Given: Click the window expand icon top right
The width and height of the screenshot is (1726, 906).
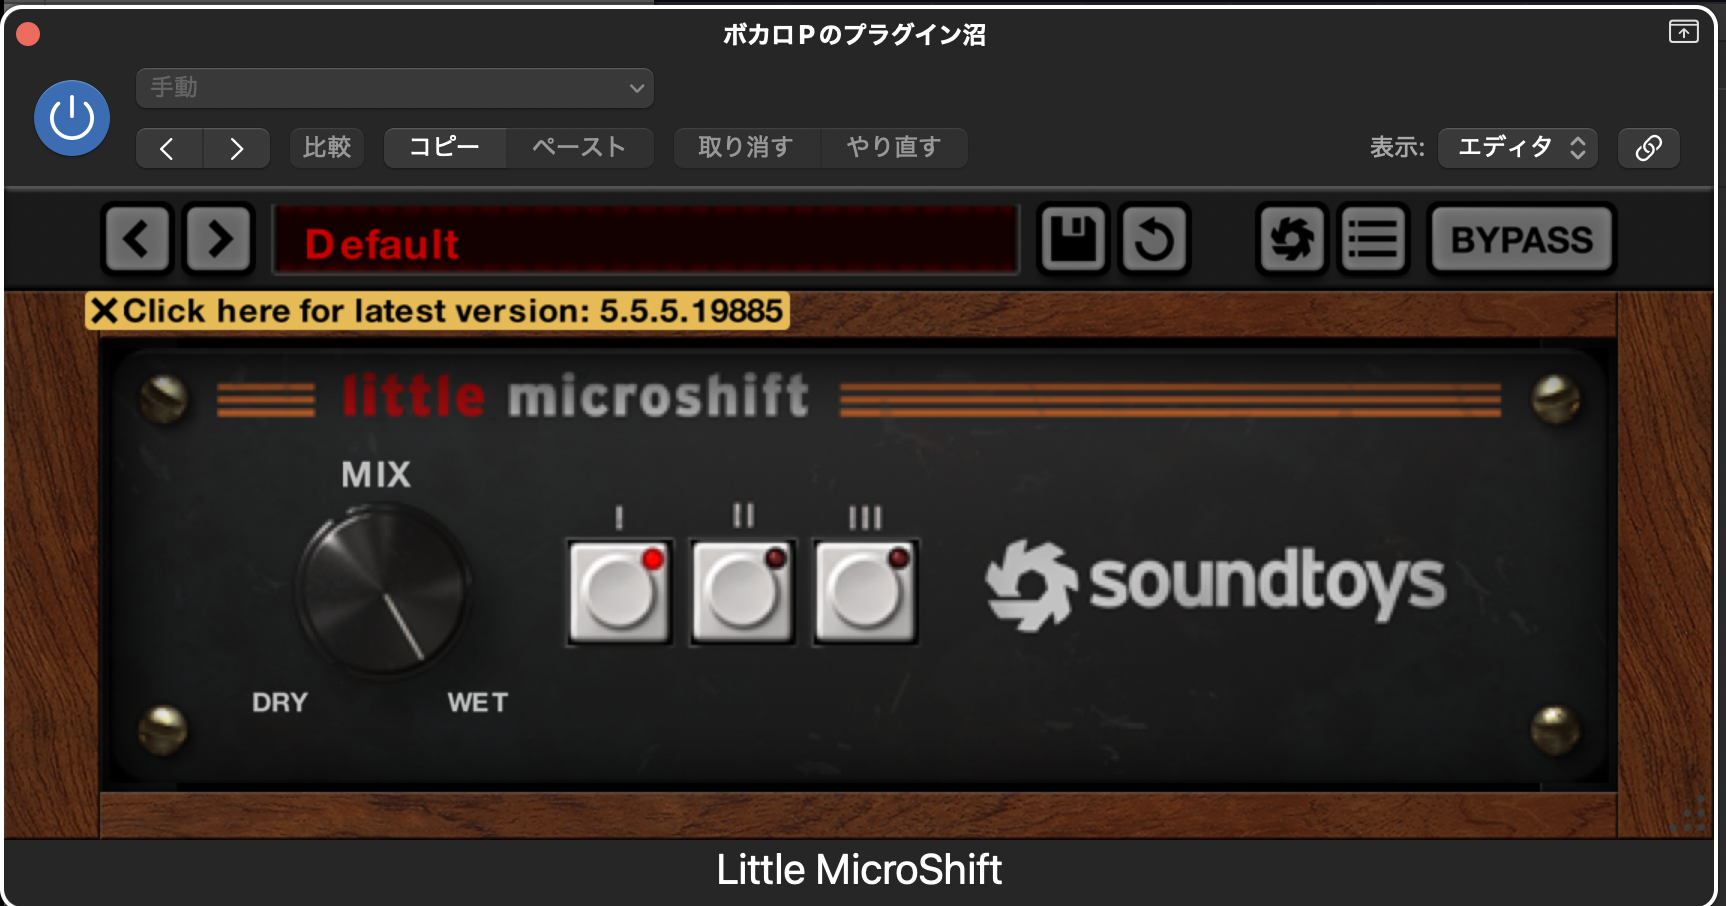Looking at the screenshot, I should (1684, 32).
